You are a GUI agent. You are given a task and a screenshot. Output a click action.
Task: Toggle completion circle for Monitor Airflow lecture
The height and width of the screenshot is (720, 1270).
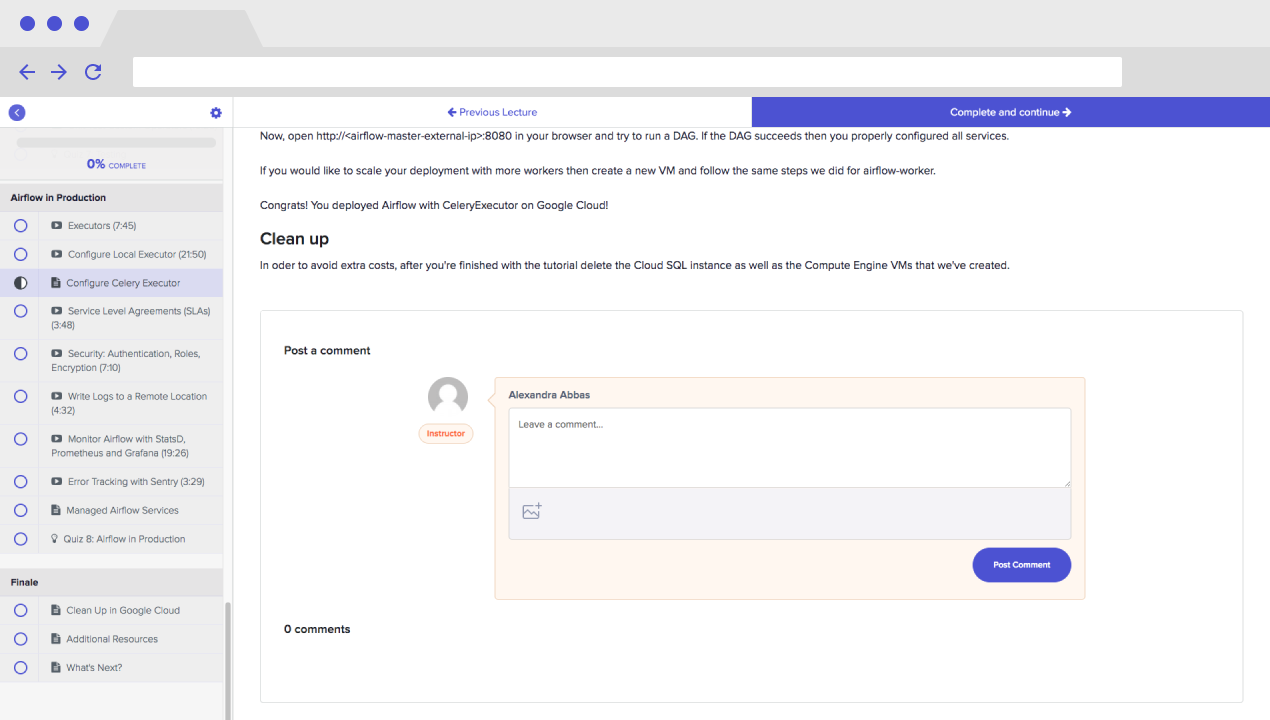click(21, 439)
